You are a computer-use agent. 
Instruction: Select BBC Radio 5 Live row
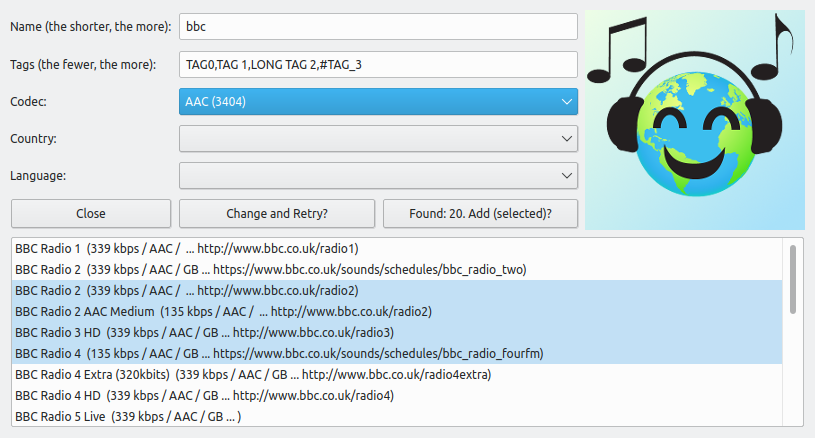coord(397,416)
